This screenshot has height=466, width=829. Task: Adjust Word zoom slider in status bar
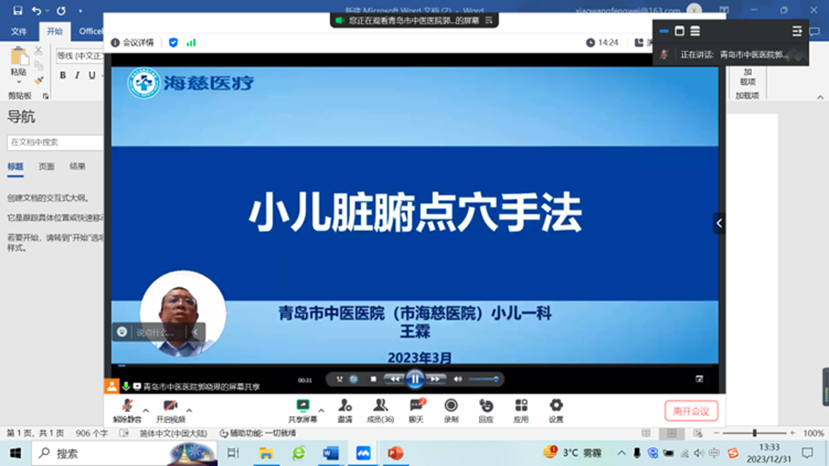[754, 433]
